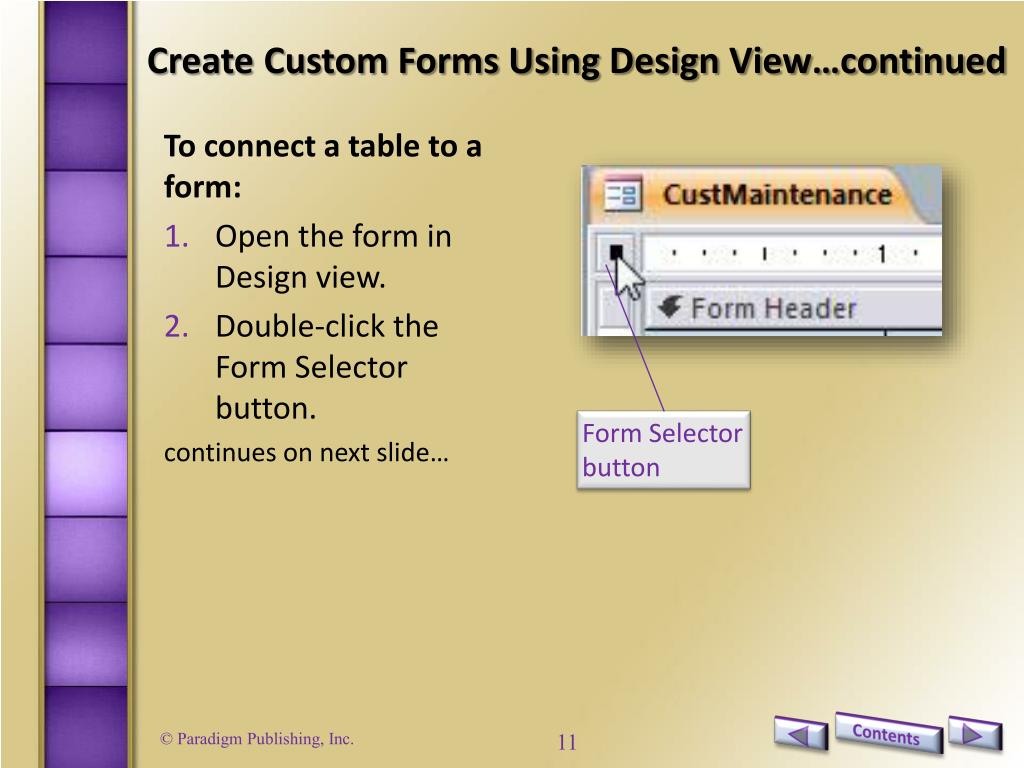Click the Form Header arrow icon
The width and height of the screenshot is (1024, 768).
(x=669, y=306)
